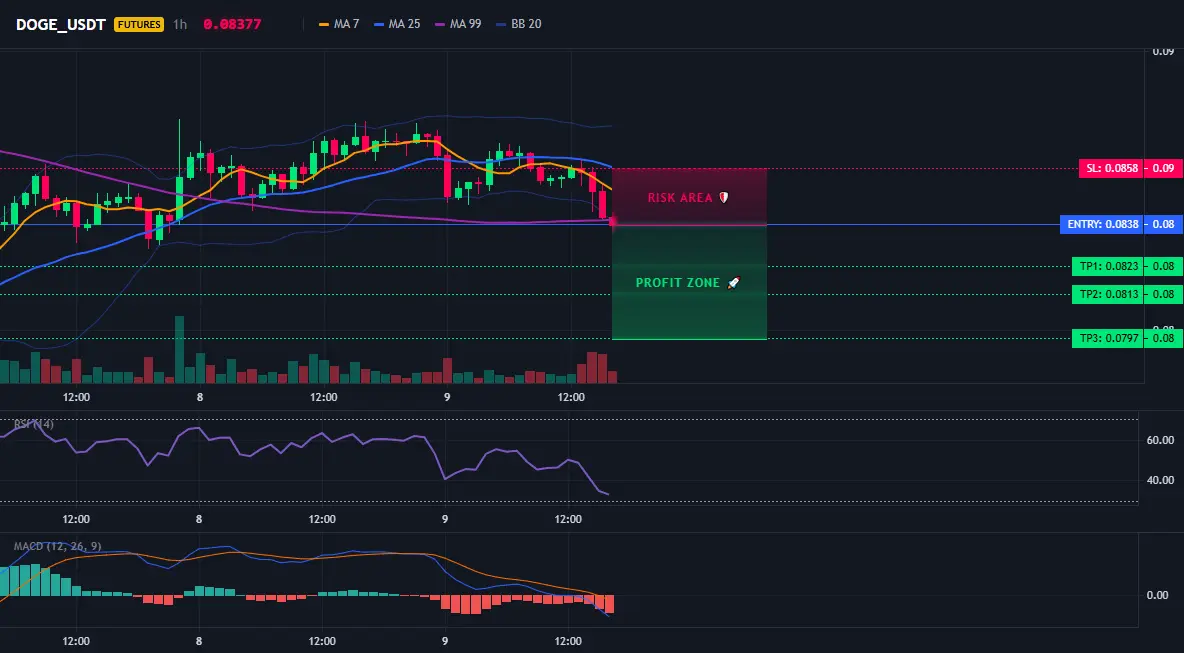Select the 1h timeframe label
The image size is (1184, 653).
point(180,24)
